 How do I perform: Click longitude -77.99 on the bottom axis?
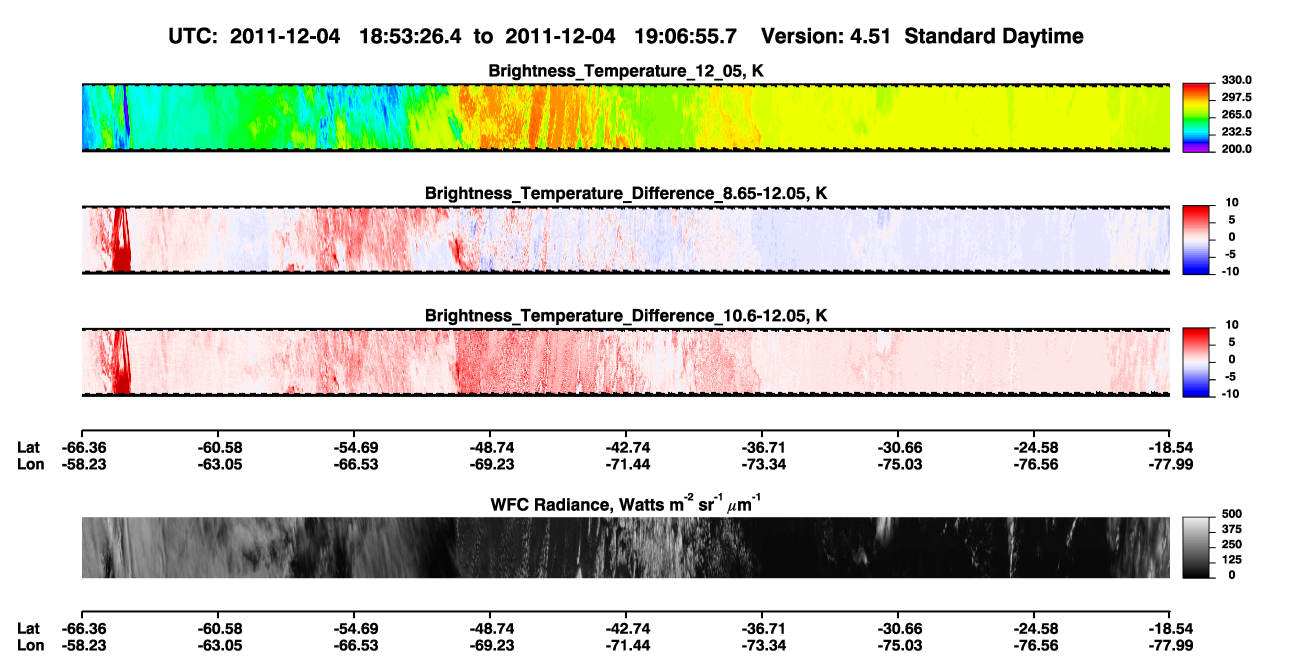click(x=1170, y=645)
